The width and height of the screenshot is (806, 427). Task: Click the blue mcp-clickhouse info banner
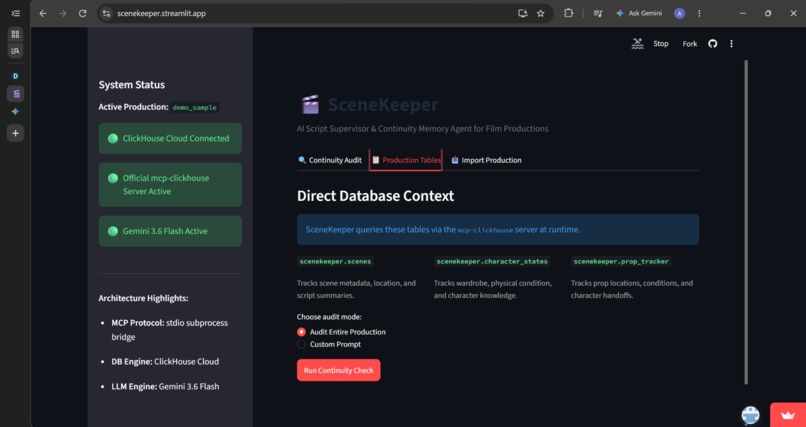coord(498,230)
